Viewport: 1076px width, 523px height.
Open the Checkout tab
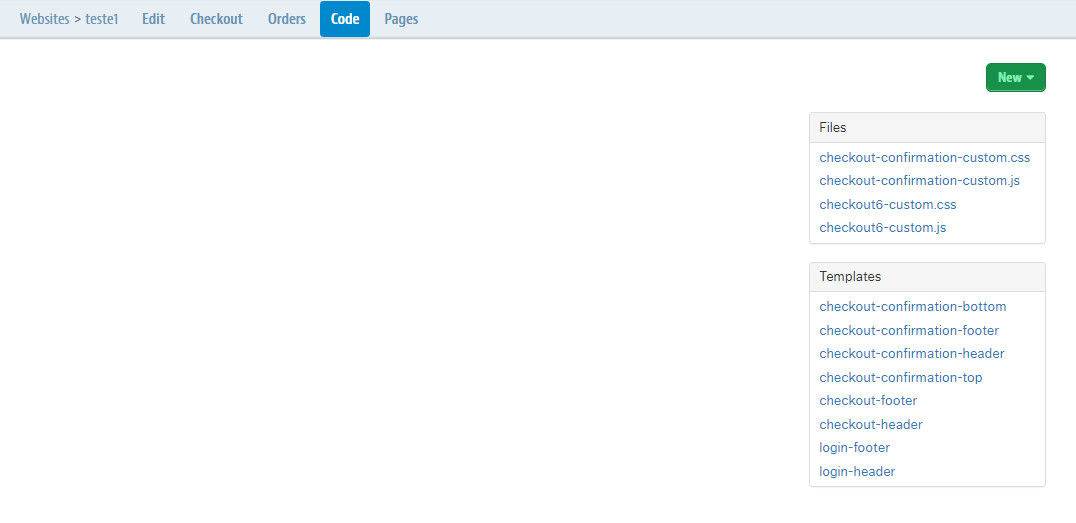(216, 19)
